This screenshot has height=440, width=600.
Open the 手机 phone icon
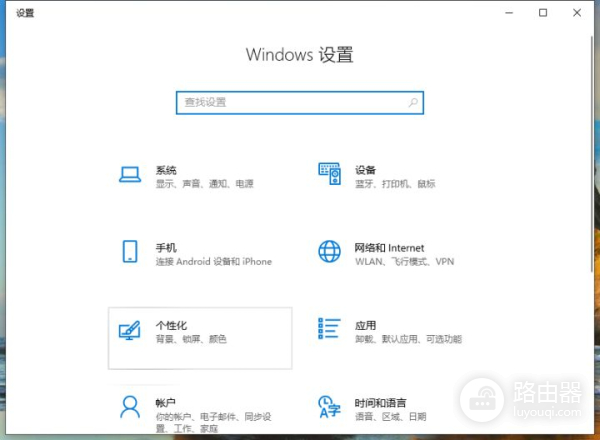point(130,251)
